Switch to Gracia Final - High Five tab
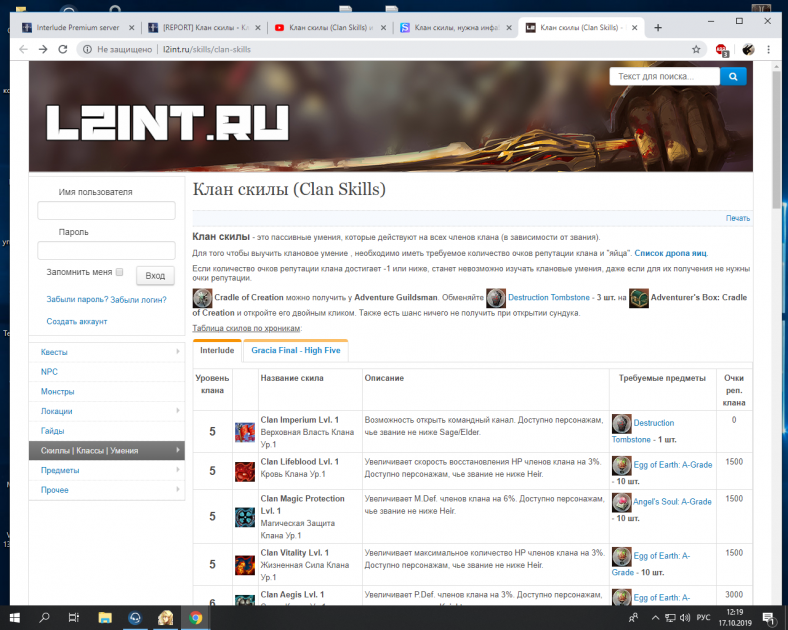 [295, 351]
